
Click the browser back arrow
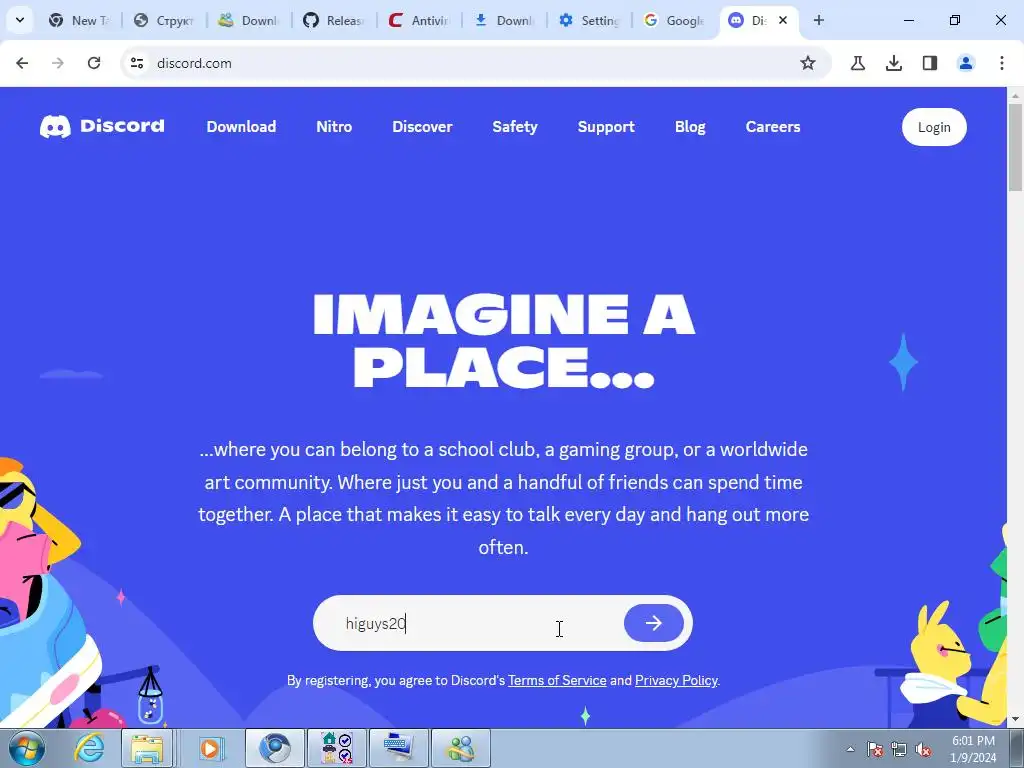coord(22,63)
